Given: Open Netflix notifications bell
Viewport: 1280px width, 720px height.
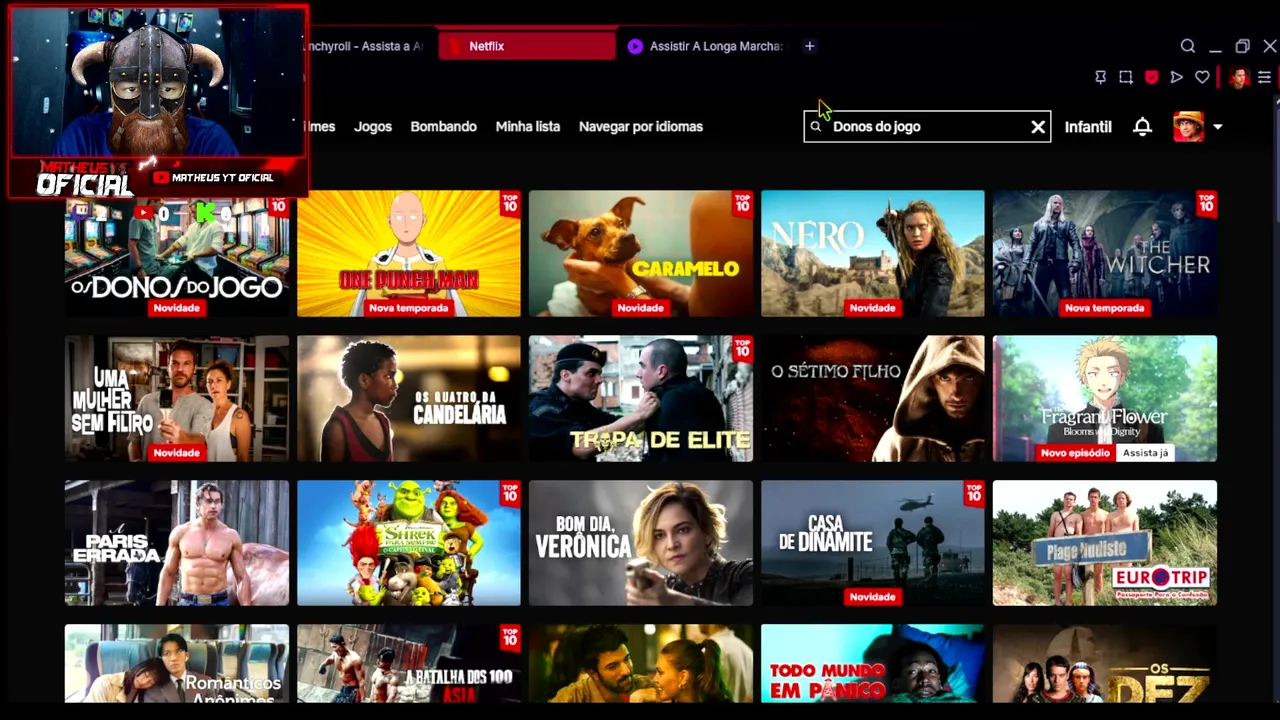Looking at the screenshot, I should pyautogui.click(x=1142, y=127).
